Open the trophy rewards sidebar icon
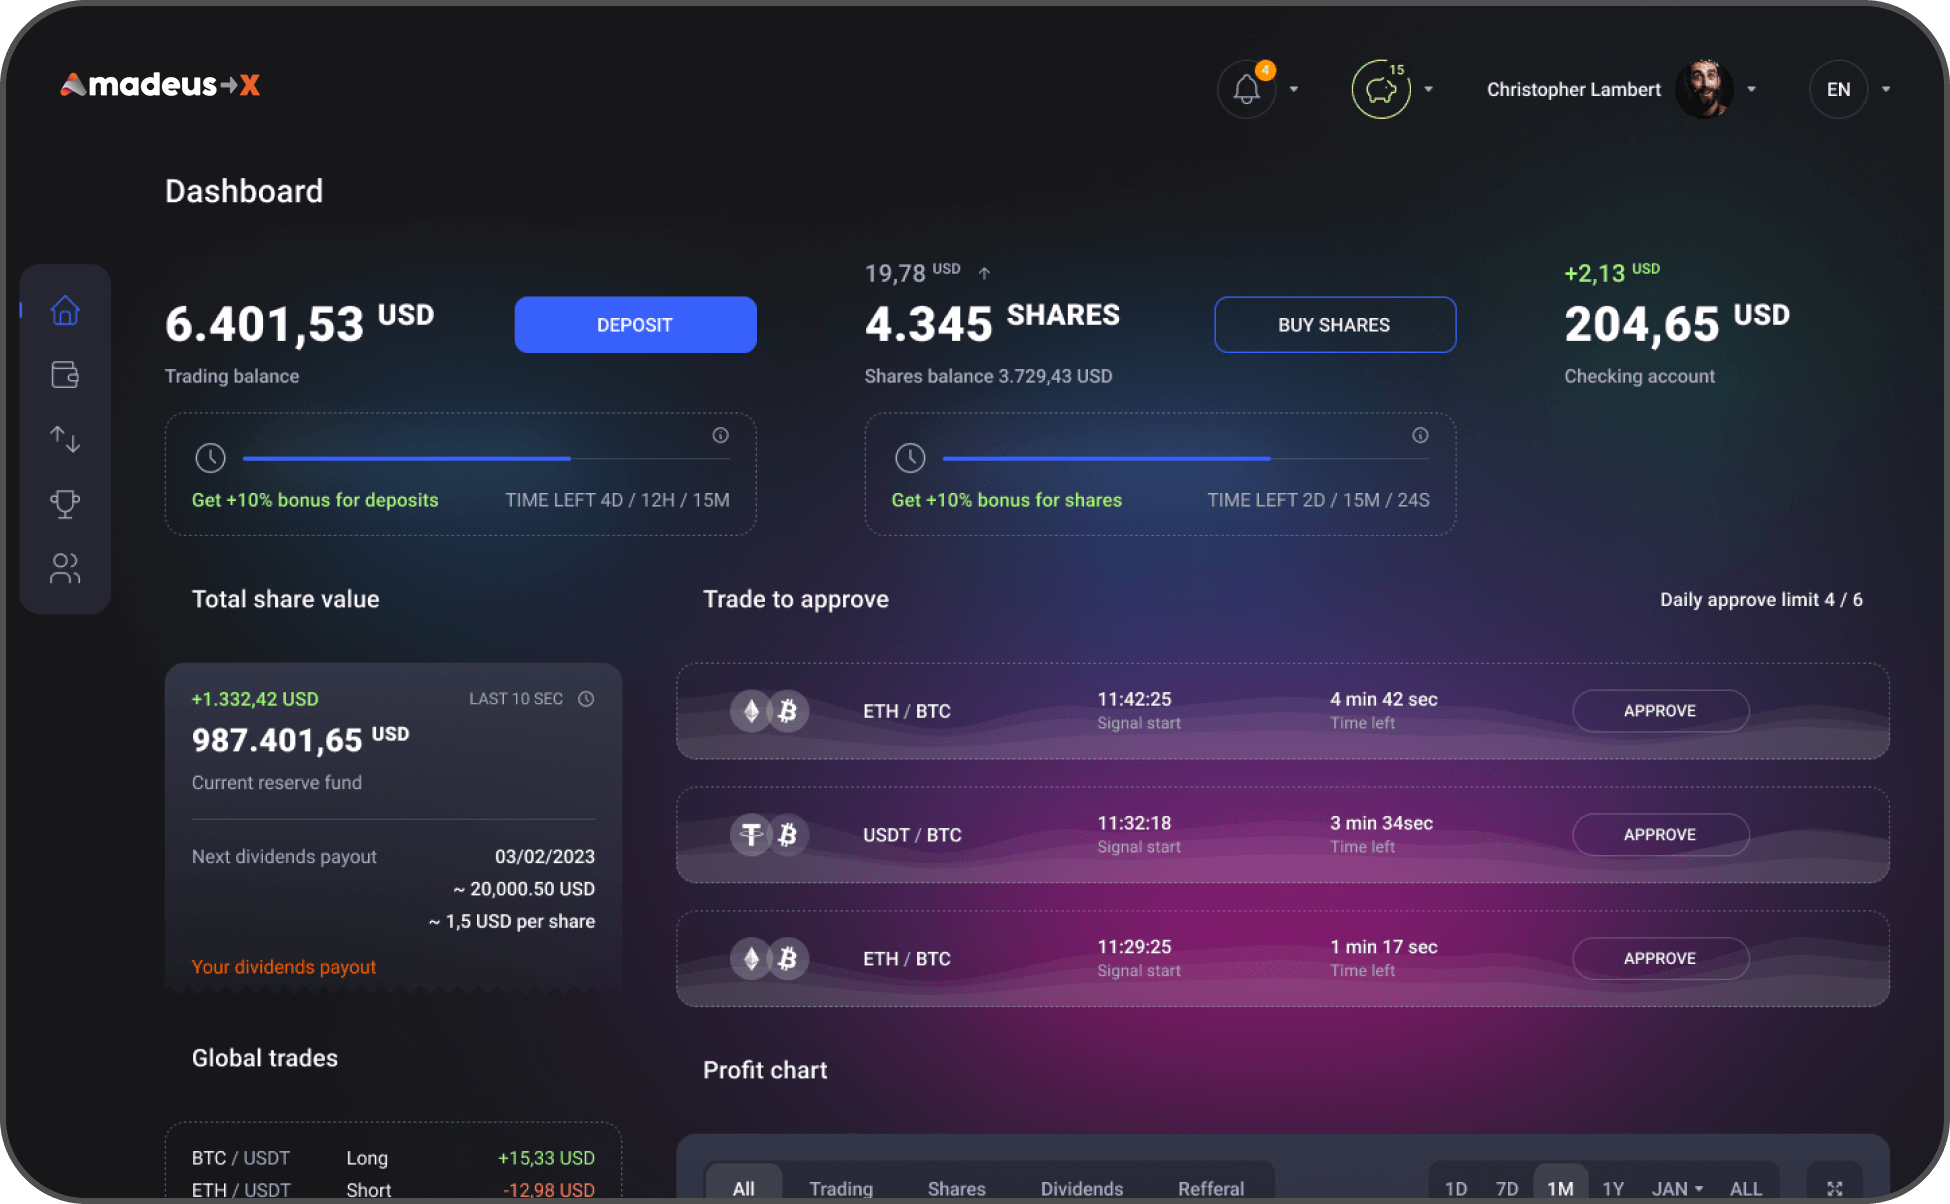Image resolution: width=1950 pixels, height=1204 pixels. coord(65,504)
